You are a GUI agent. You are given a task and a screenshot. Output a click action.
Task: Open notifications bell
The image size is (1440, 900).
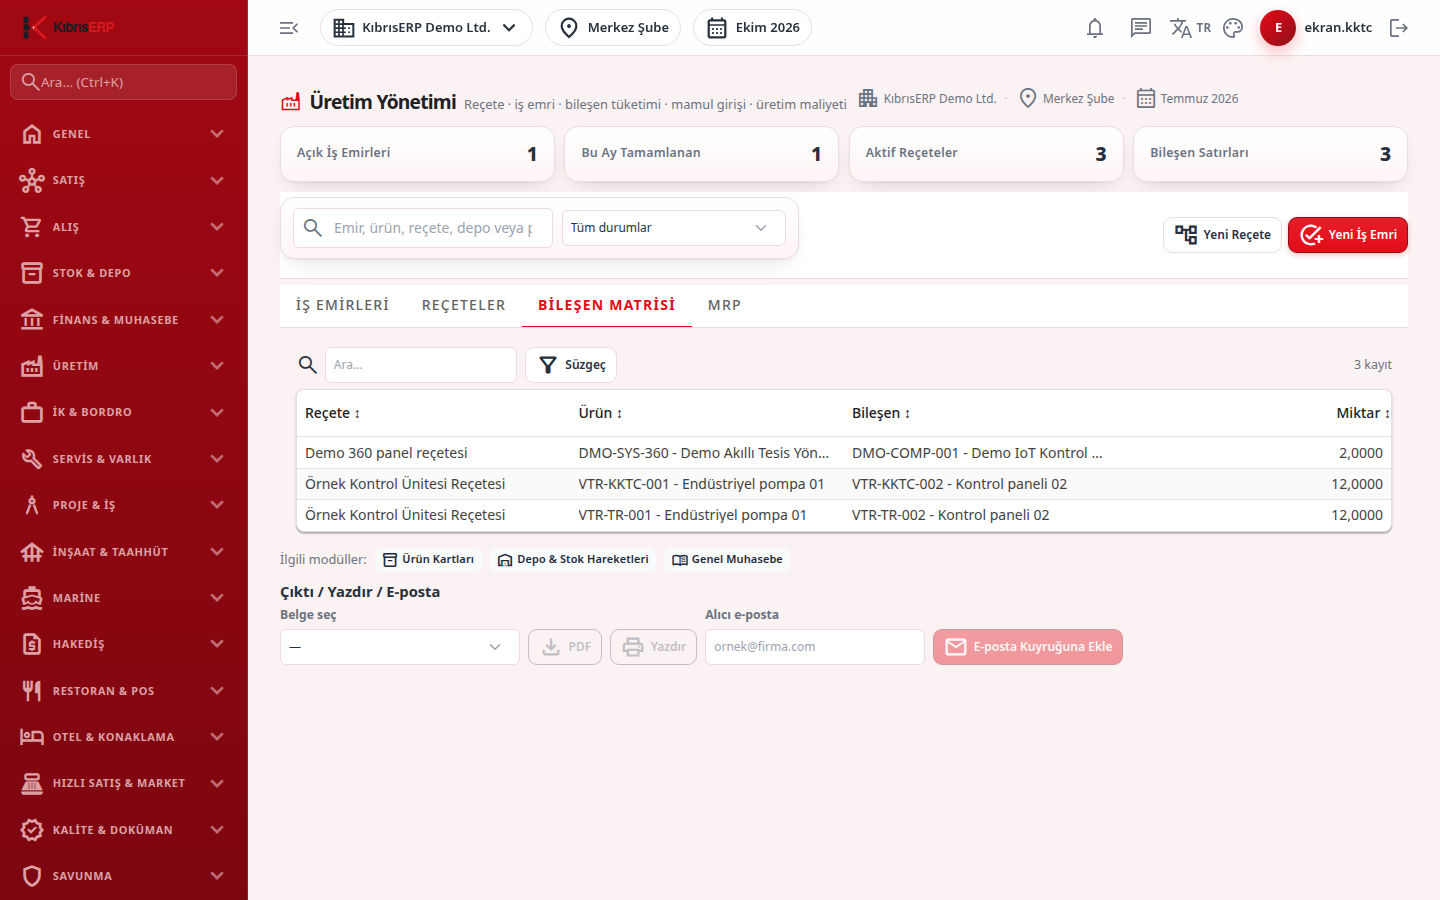pos(1095,28)
